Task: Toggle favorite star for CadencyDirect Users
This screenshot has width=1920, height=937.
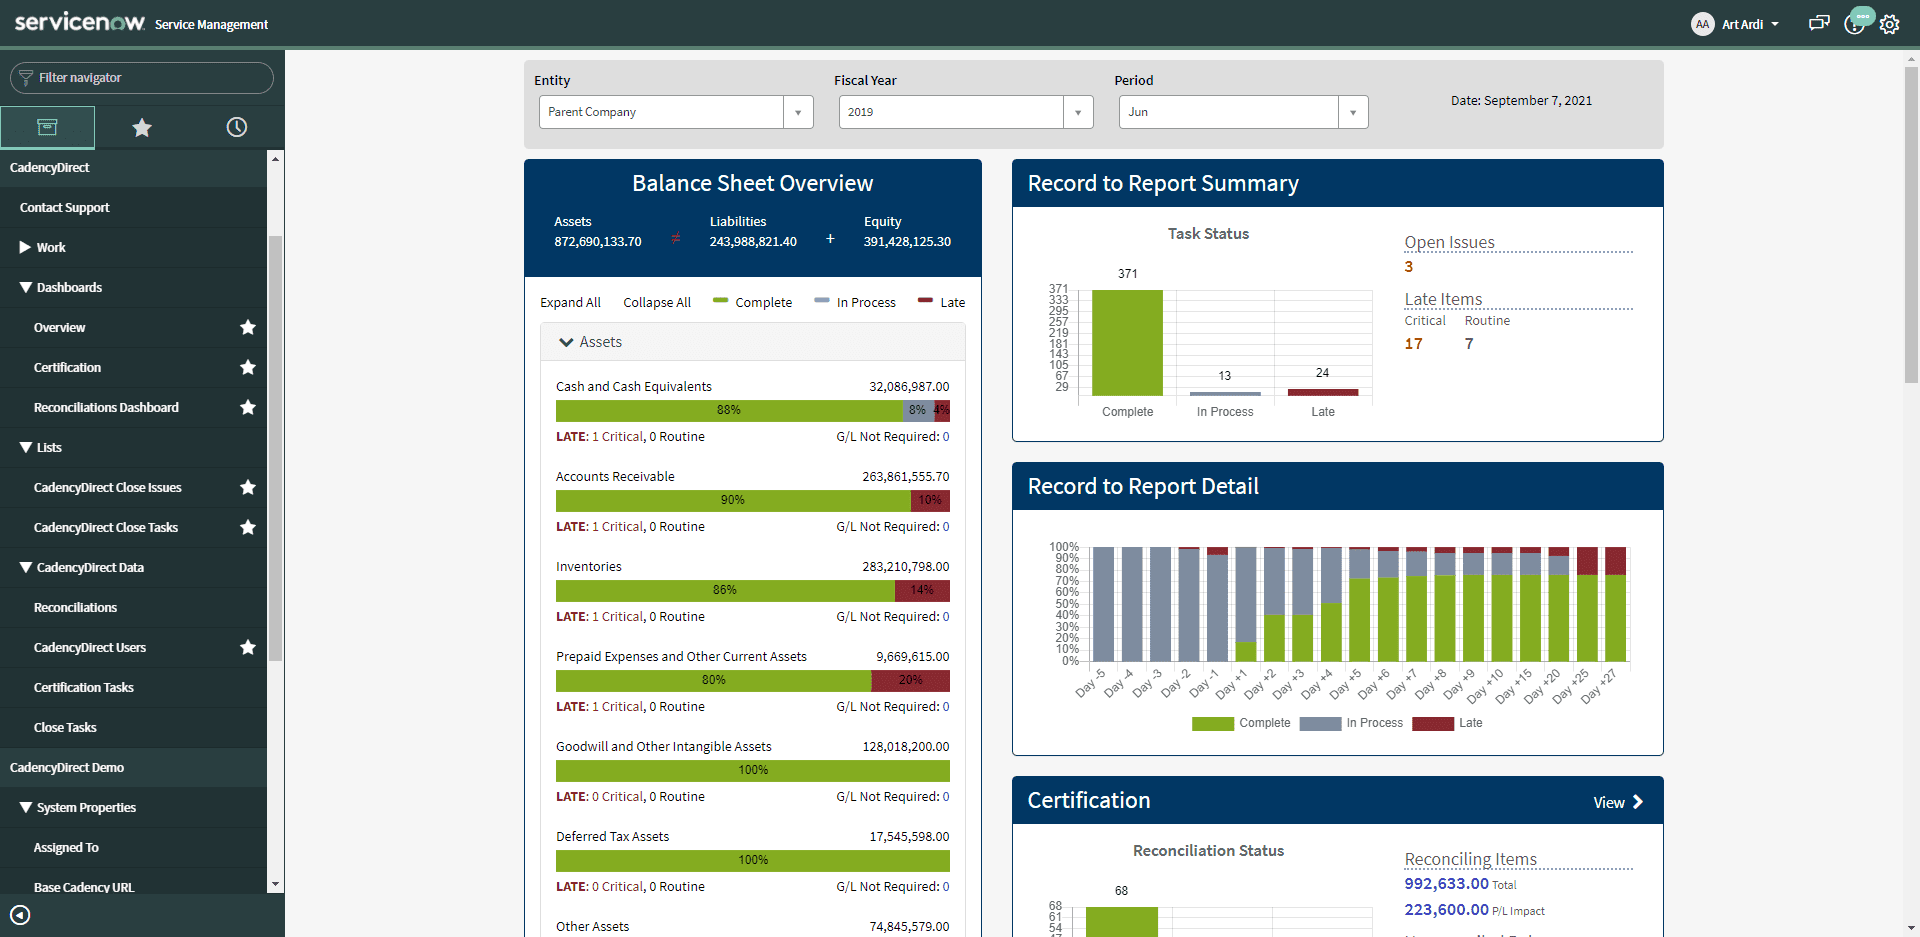Action: [248, 647]
